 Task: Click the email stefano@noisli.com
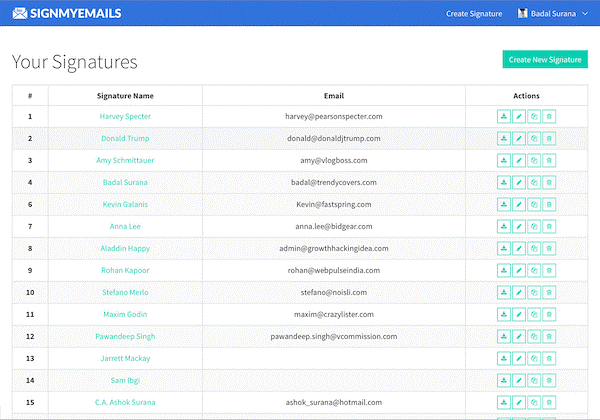tap(334, 292)
